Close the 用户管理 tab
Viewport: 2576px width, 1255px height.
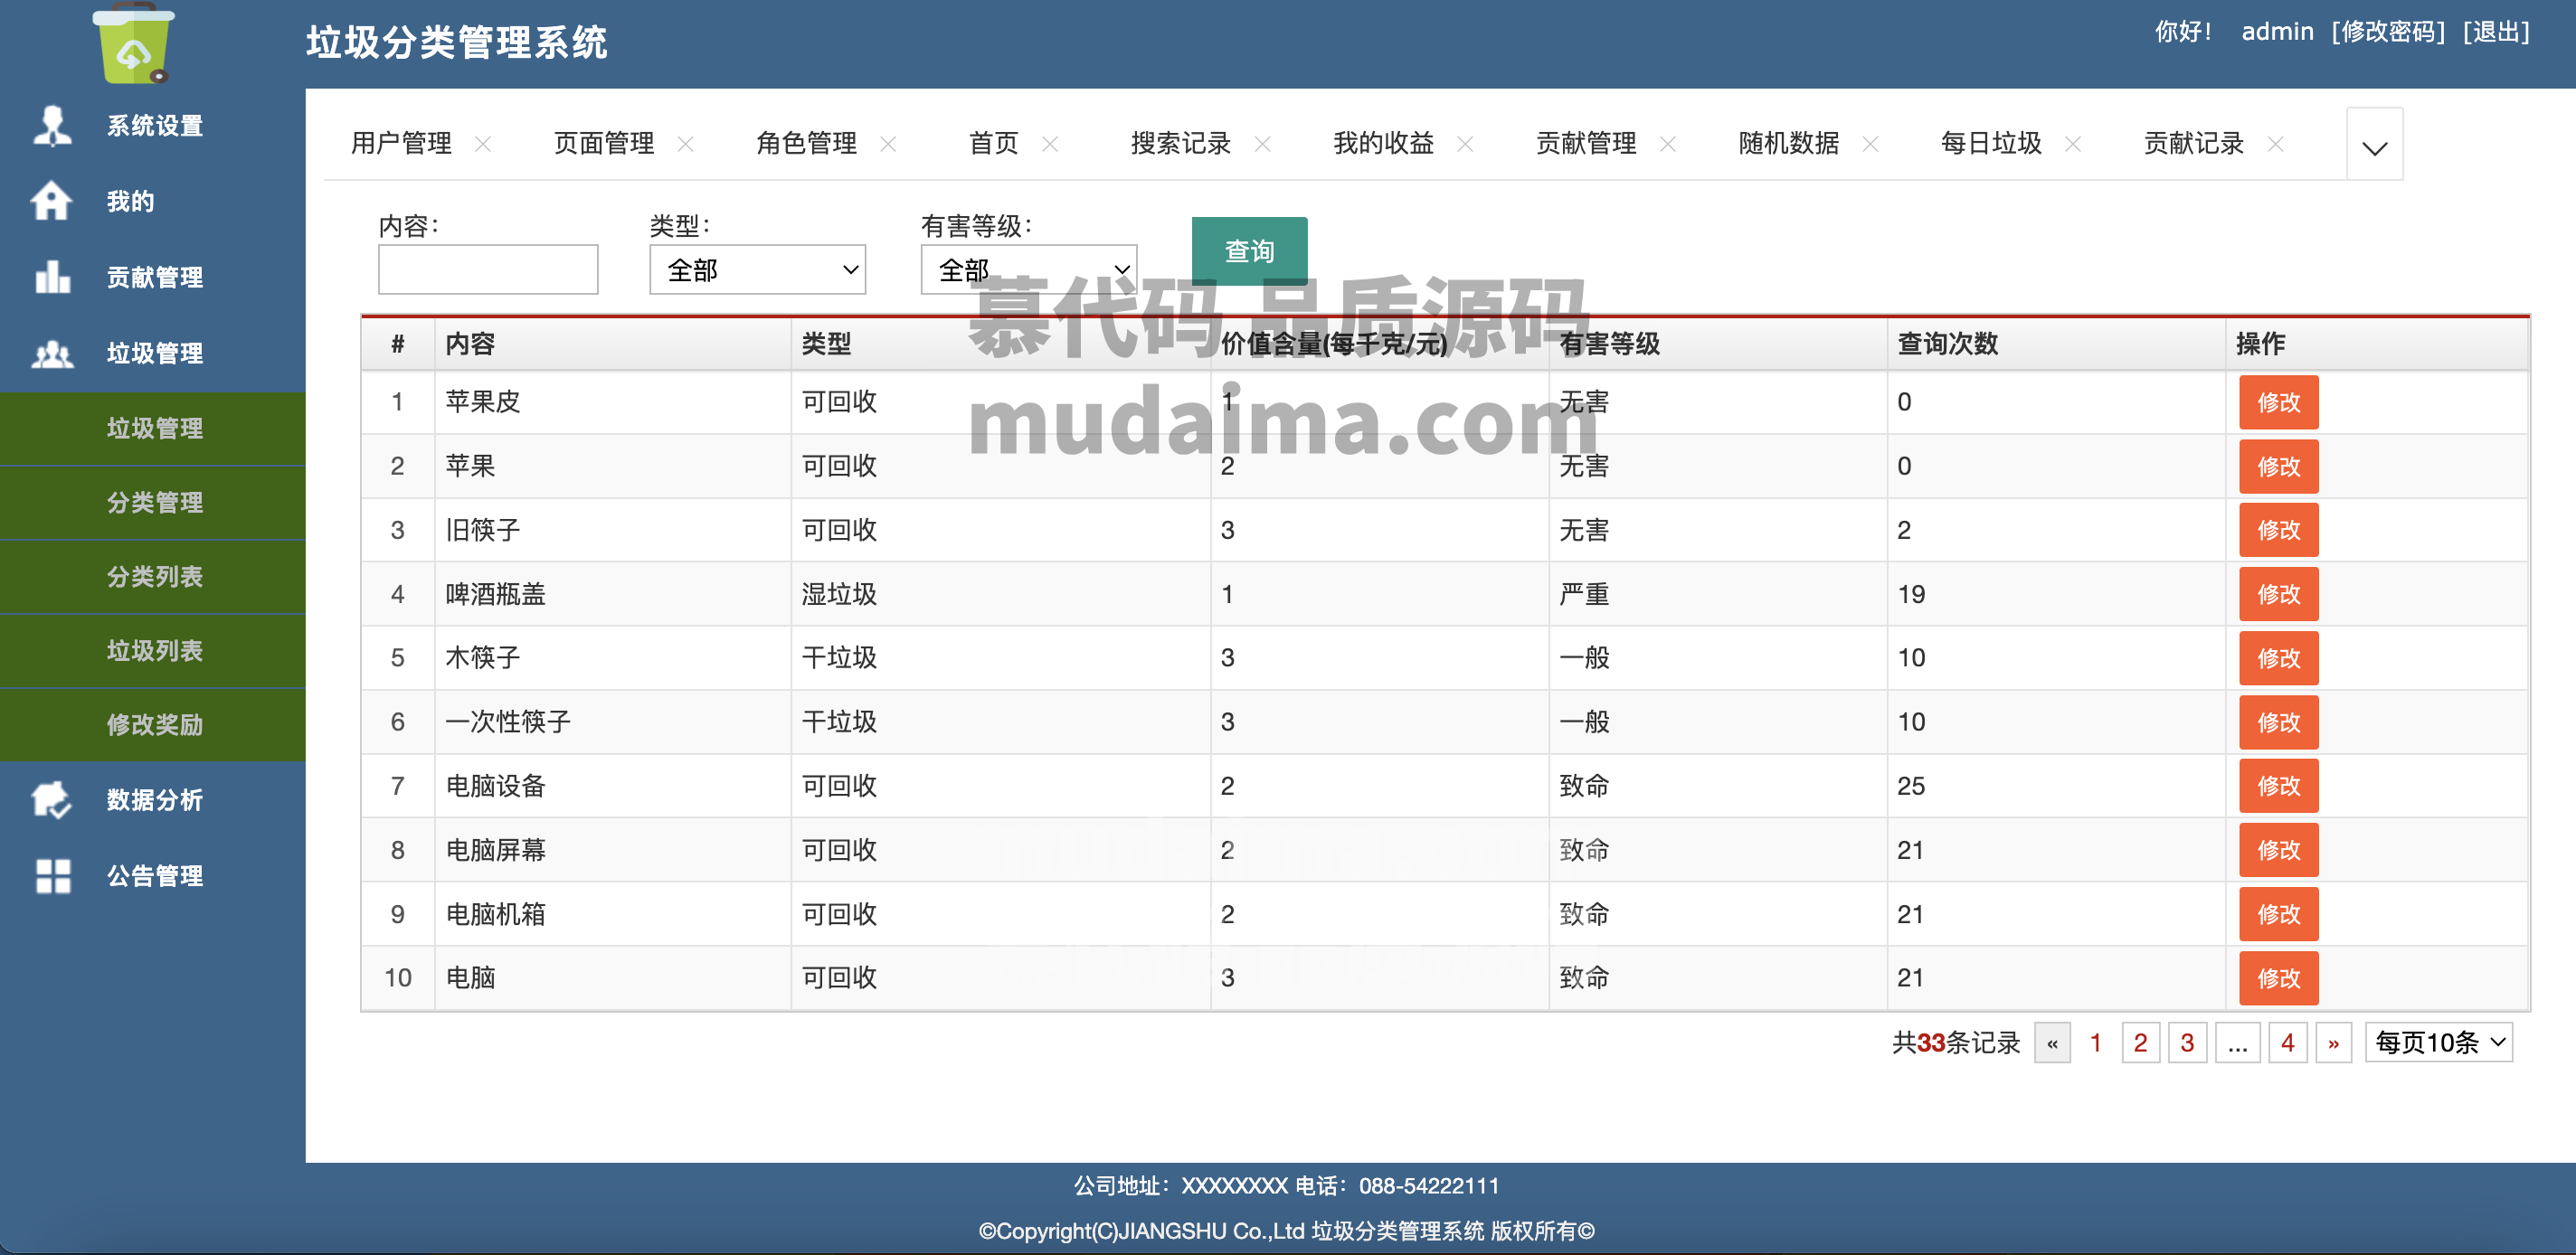coord(483,144)
